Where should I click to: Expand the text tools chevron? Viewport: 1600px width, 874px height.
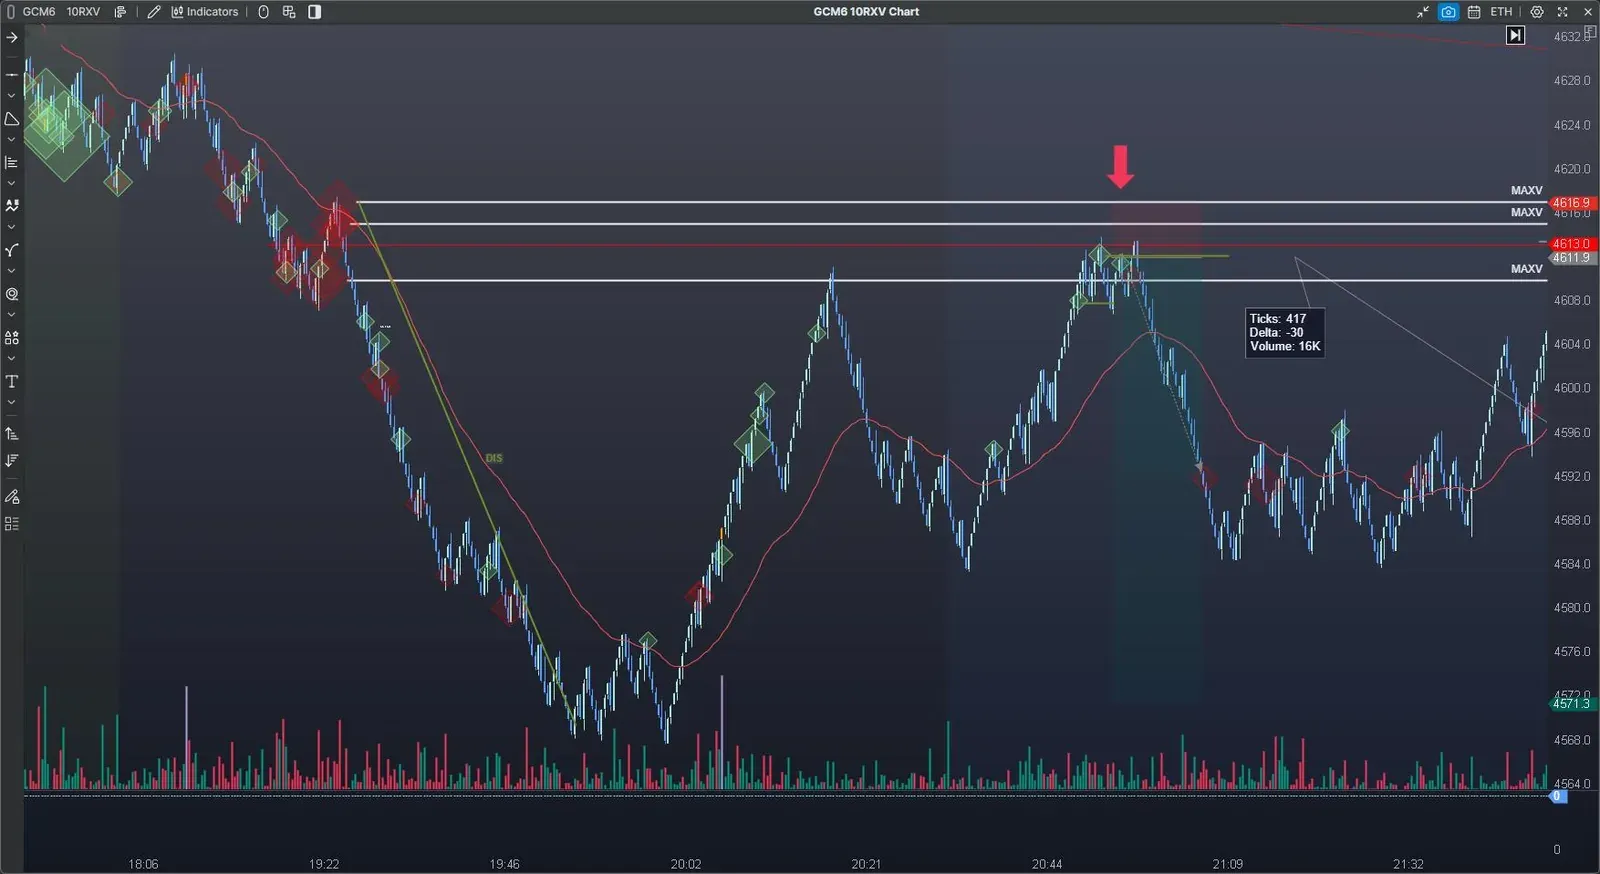pos(12,402)
